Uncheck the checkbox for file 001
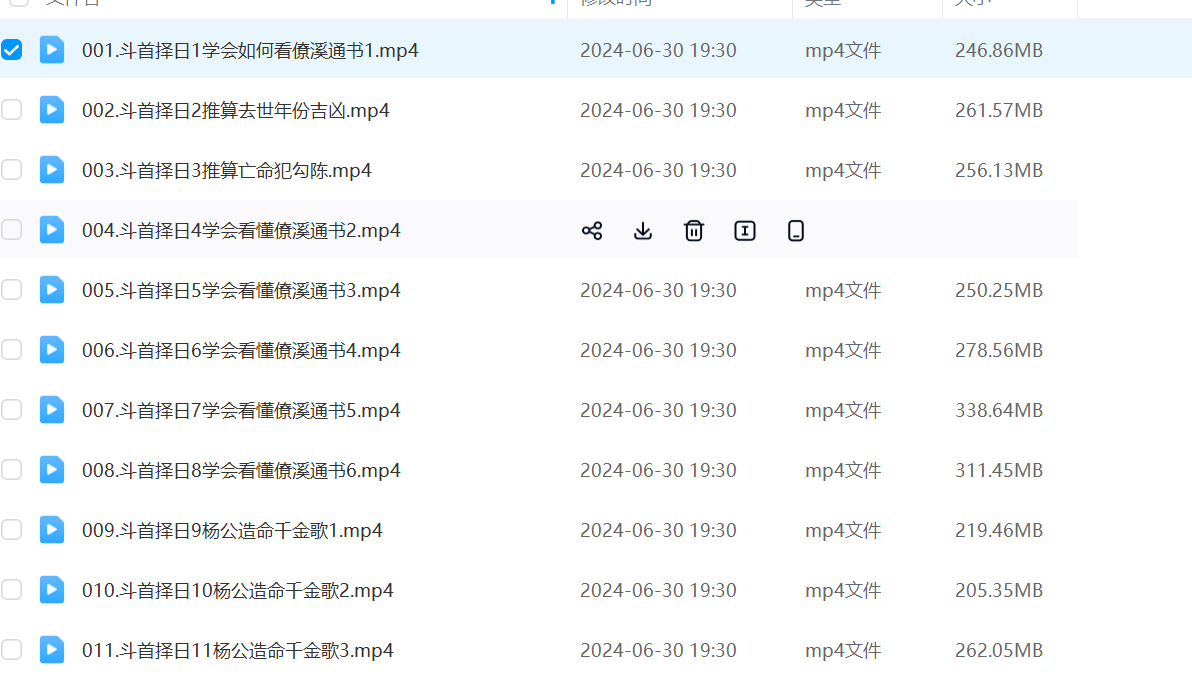The width and height of the screenshot is (1192, 675). coord(12,50)
